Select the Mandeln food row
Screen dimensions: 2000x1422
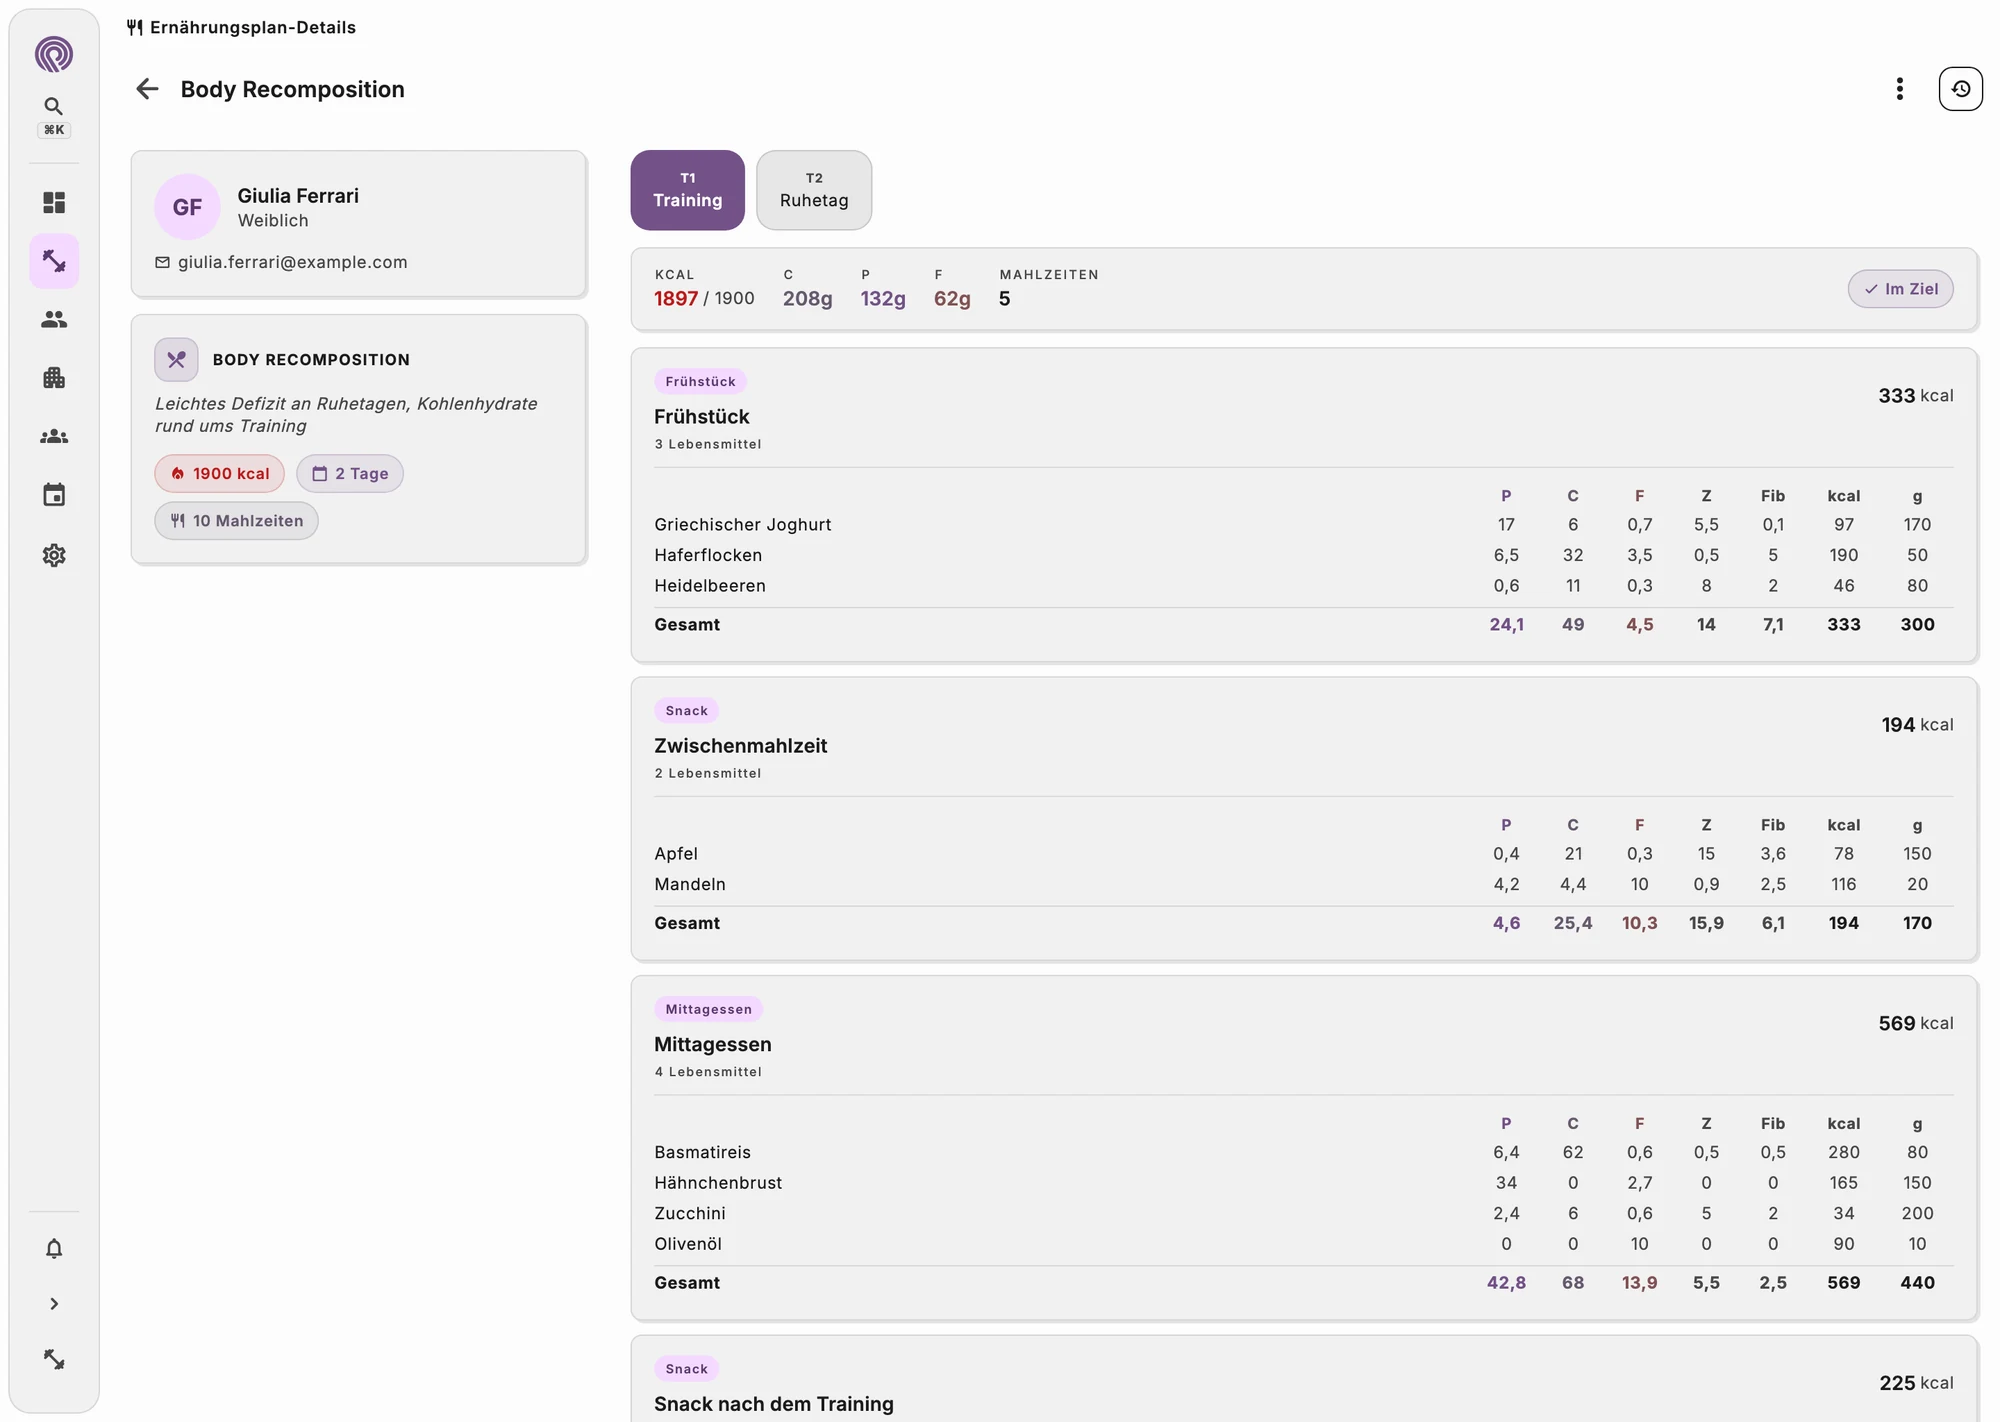(x=1303, y=884)
